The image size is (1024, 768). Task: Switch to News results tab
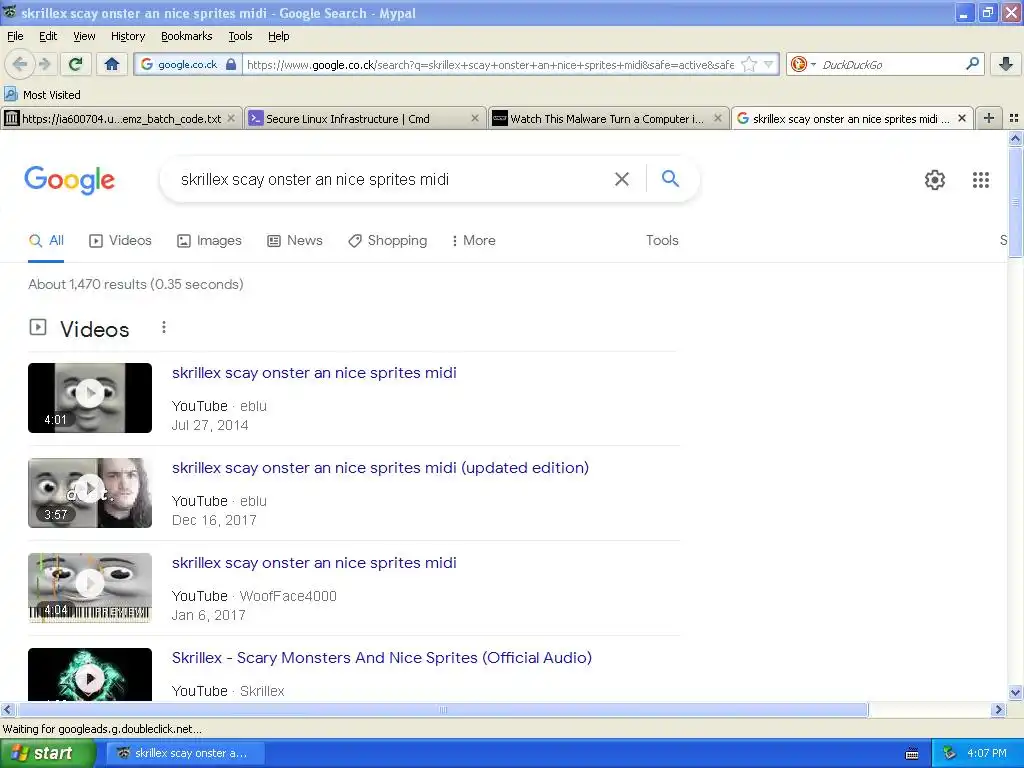point(295,240)
